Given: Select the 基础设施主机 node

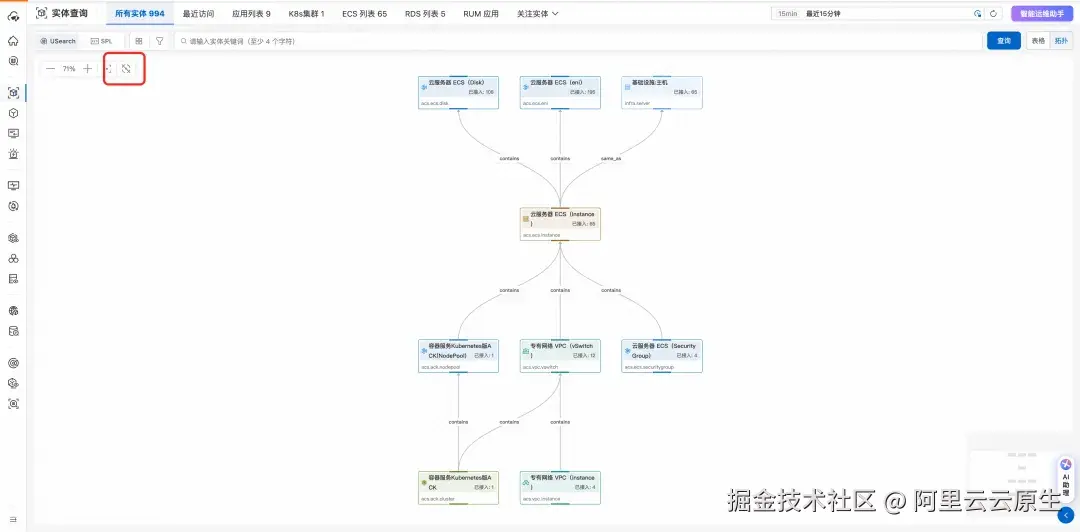Looking at the screenshot, I should tap(662, 92).
